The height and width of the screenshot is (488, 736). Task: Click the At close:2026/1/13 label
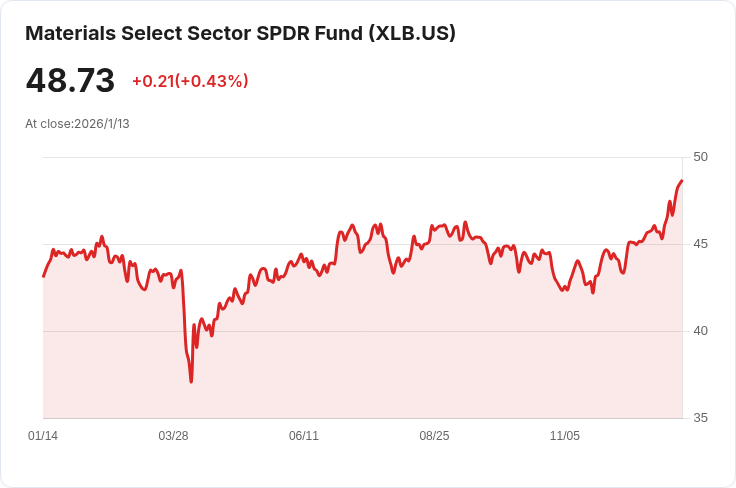click(x=77, y=123)
